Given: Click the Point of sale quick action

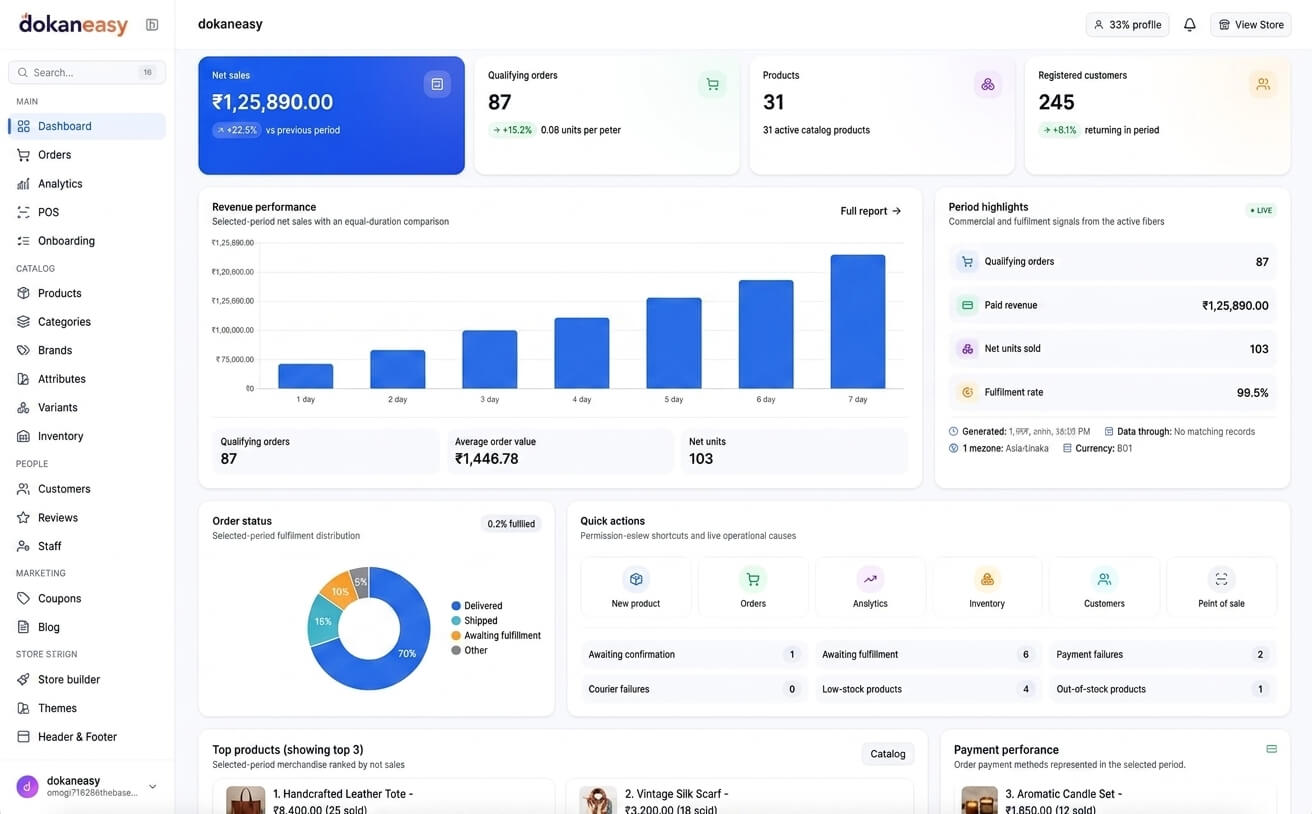Looking at the screenshot, I should tap(1221, 587).
